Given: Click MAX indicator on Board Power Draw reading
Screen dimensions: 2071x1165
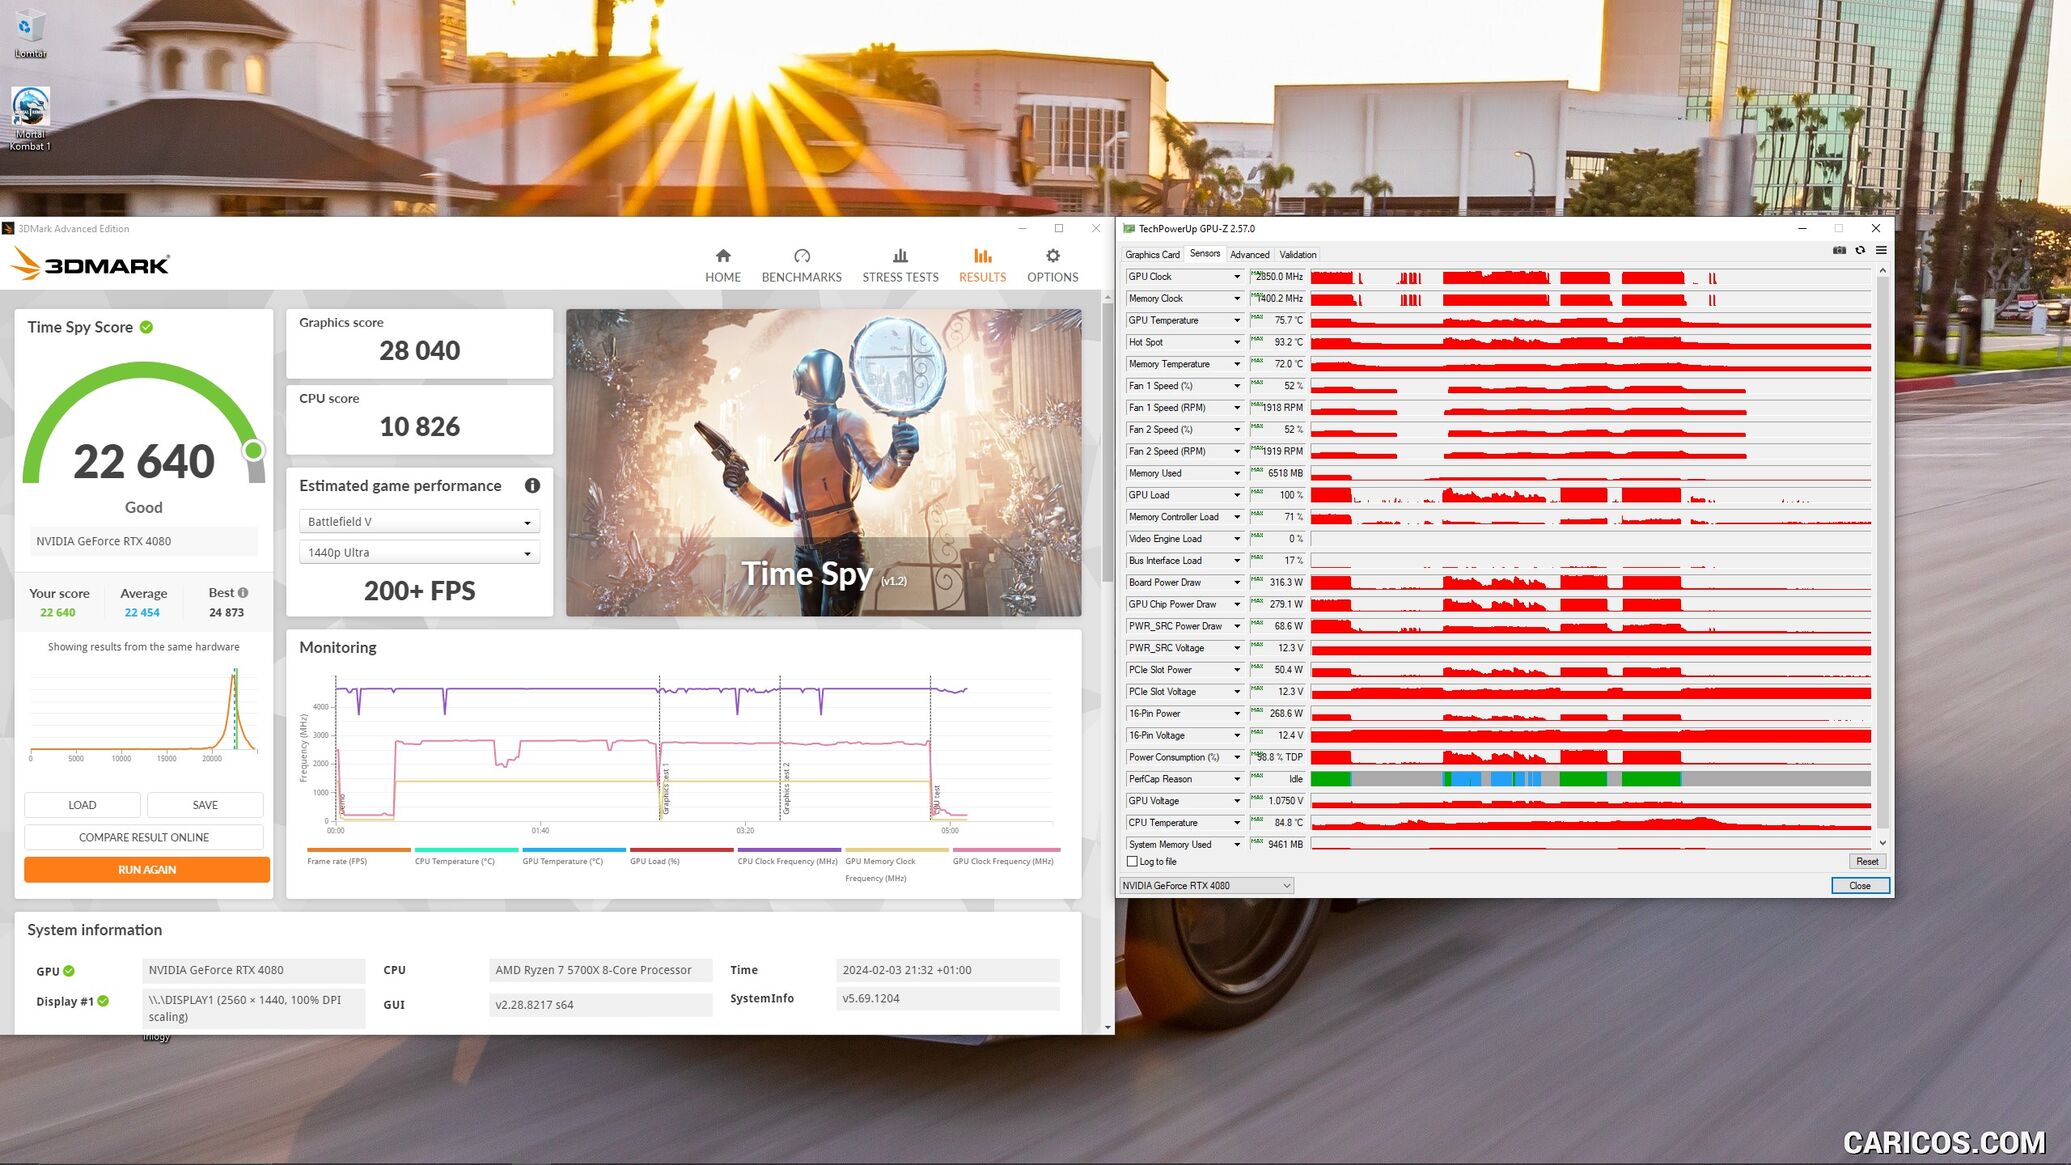Looking at the screenshot, I should (x=1257, y=579).
